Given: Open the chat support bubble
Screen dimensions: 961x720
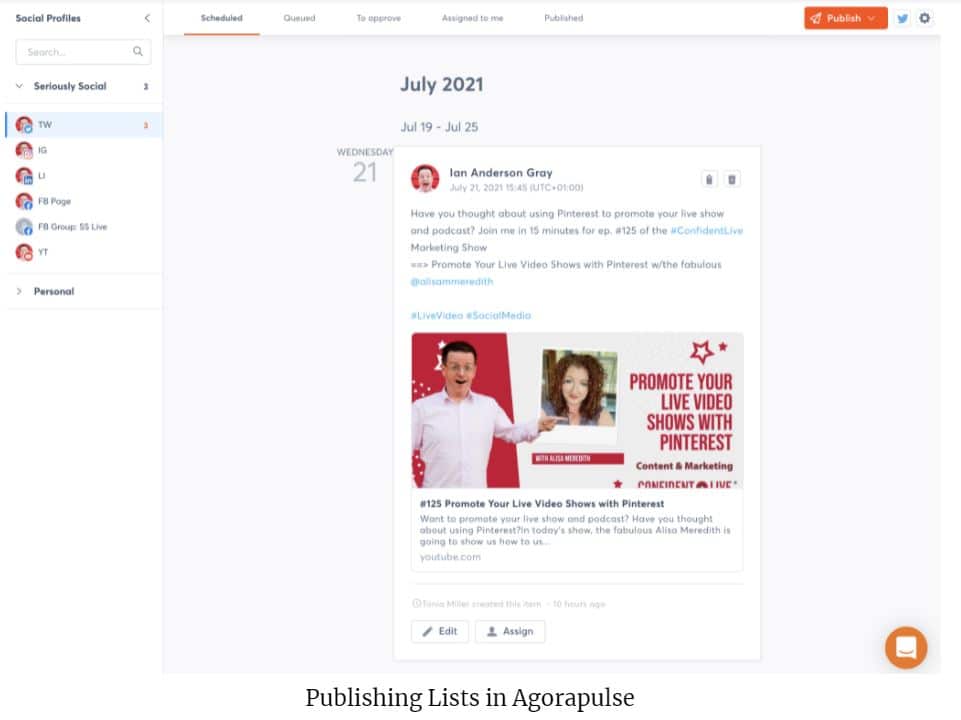Looking at the screenshot, I should click(906, 647).
